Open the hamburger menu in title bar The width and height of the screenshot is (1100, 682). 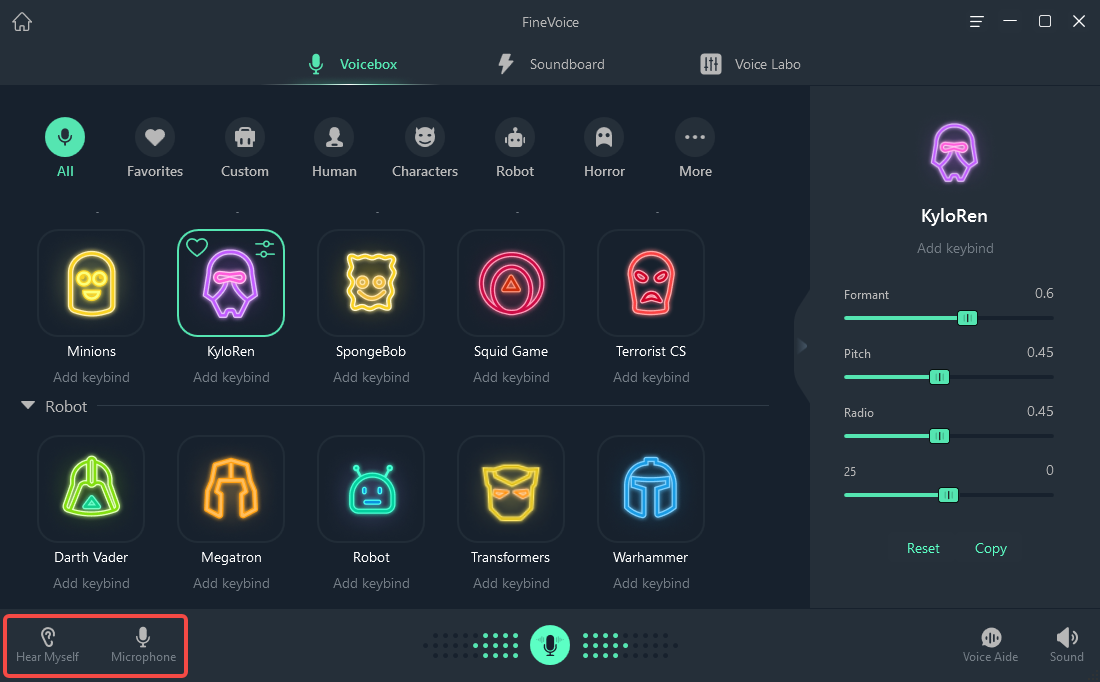coord(976,22)
